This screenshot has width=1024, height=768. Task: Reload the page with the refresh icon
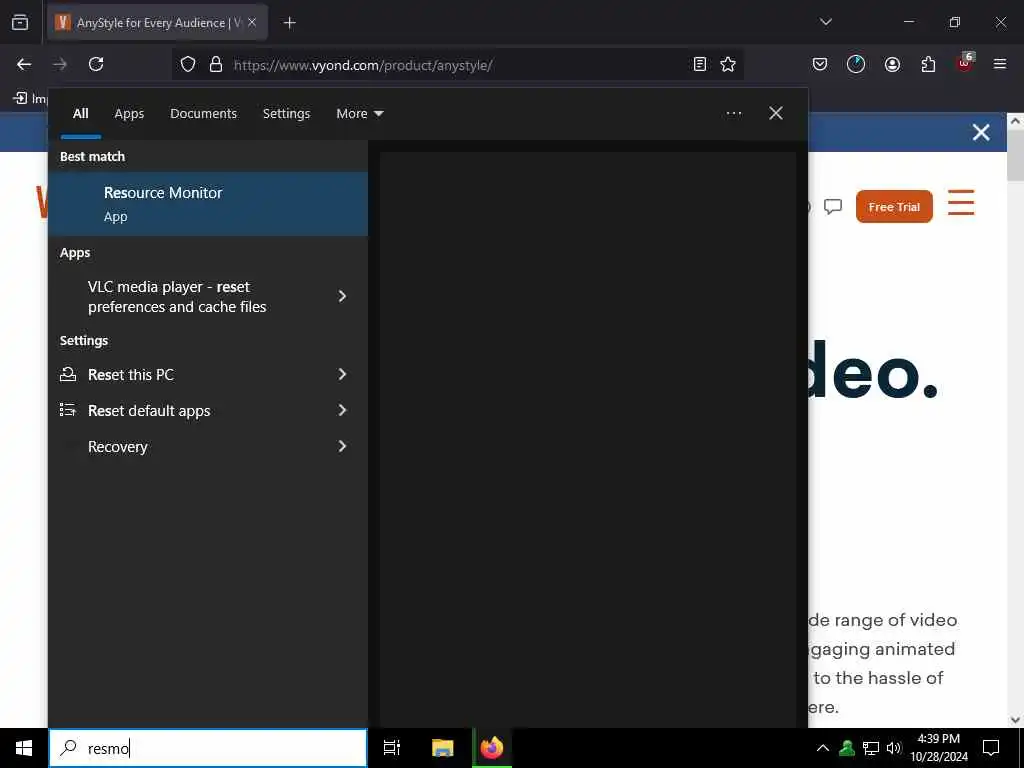pos(96,64)
